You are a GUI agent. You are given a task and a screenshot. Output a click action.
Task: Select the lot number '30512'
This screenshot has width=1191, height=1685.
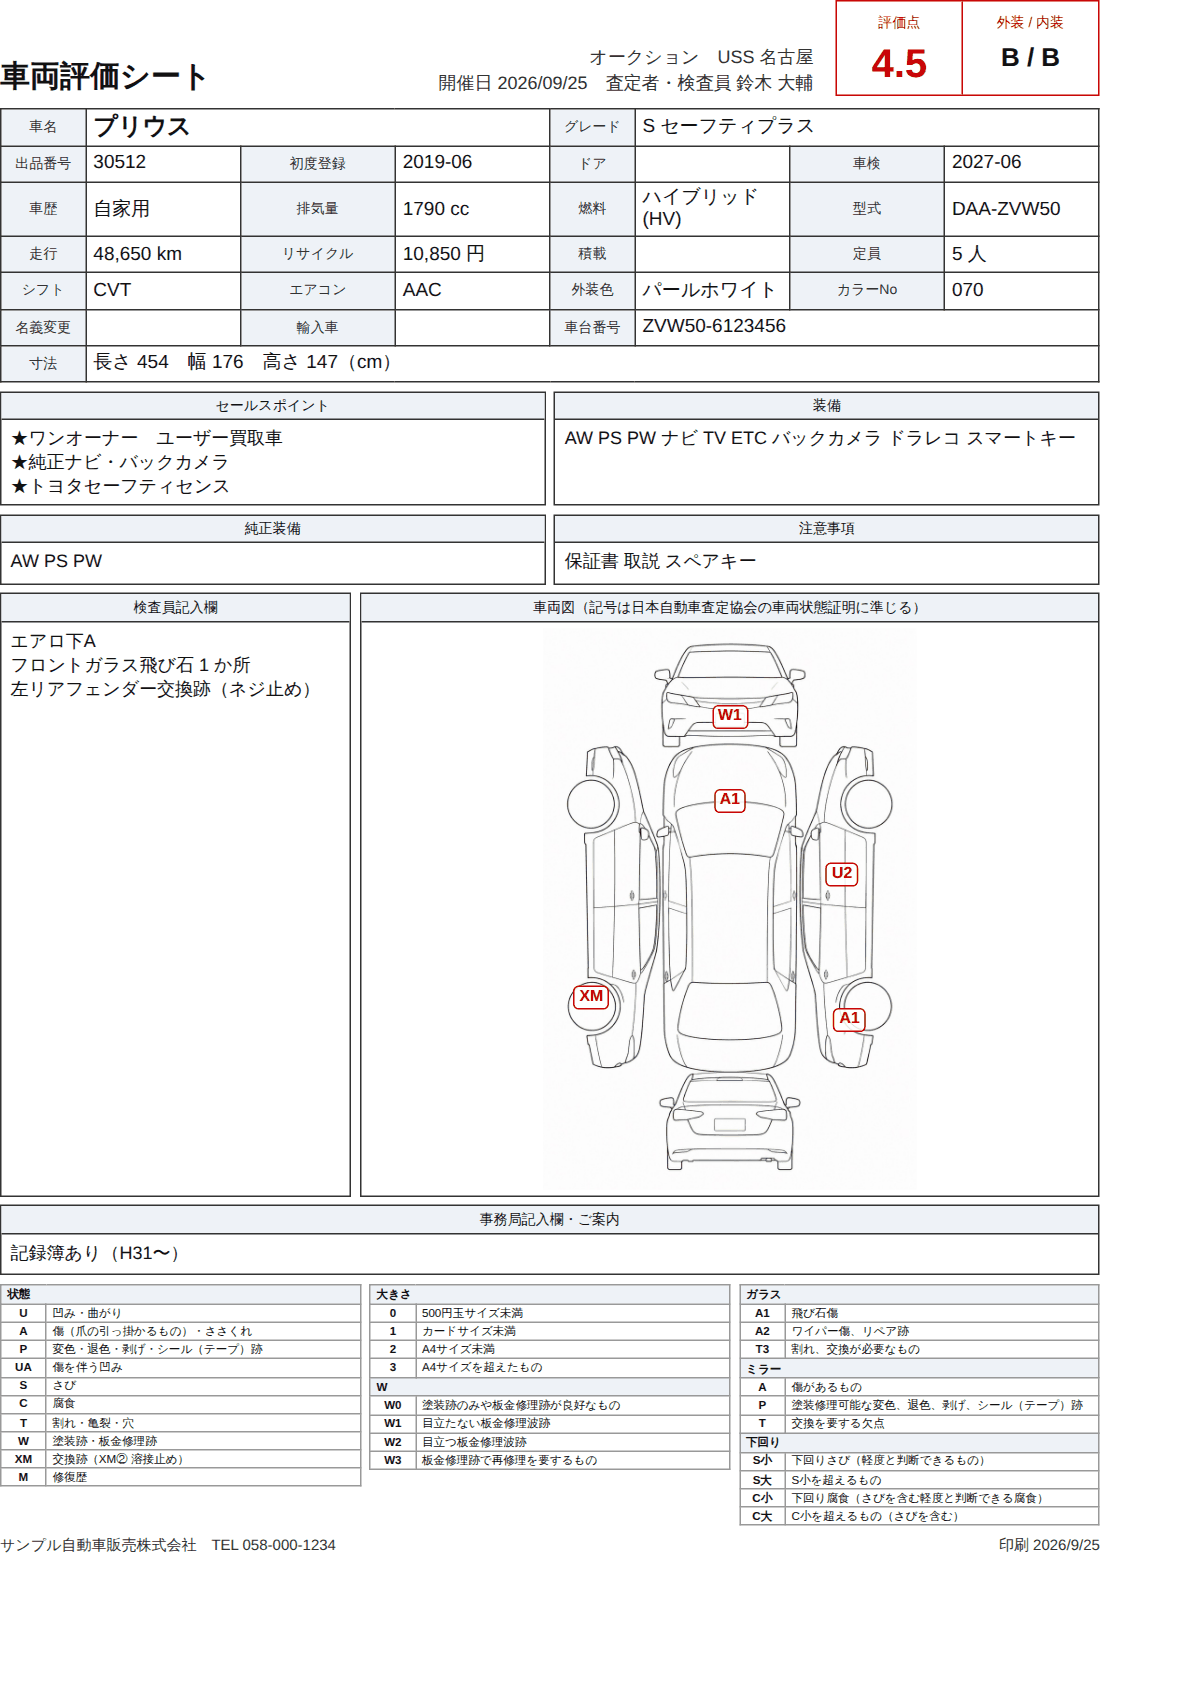pyautogui.click(x=119, y=162)
